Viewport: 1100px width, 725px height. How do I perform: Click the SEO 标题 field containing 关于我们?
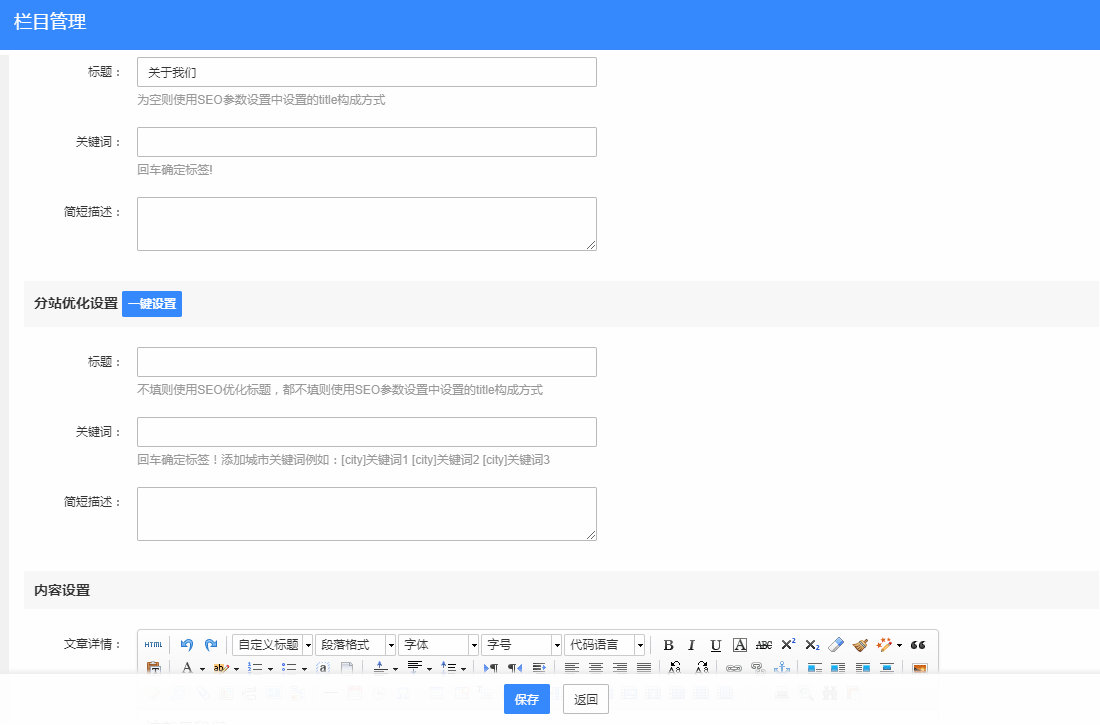[367, 72]
